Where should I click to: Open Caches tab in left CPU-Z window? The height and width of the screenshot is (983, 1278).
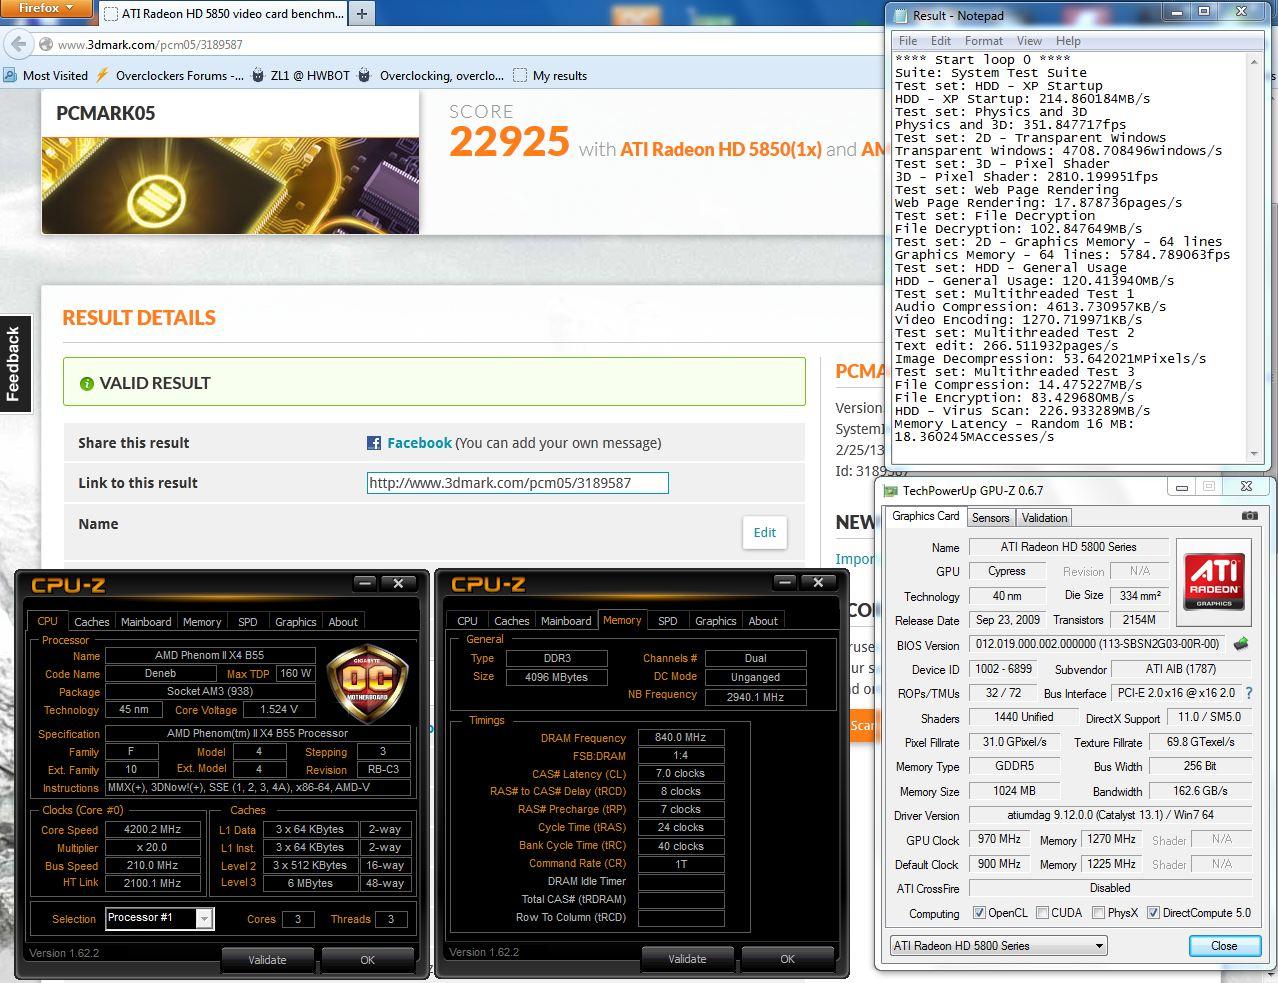click(92, 622)
